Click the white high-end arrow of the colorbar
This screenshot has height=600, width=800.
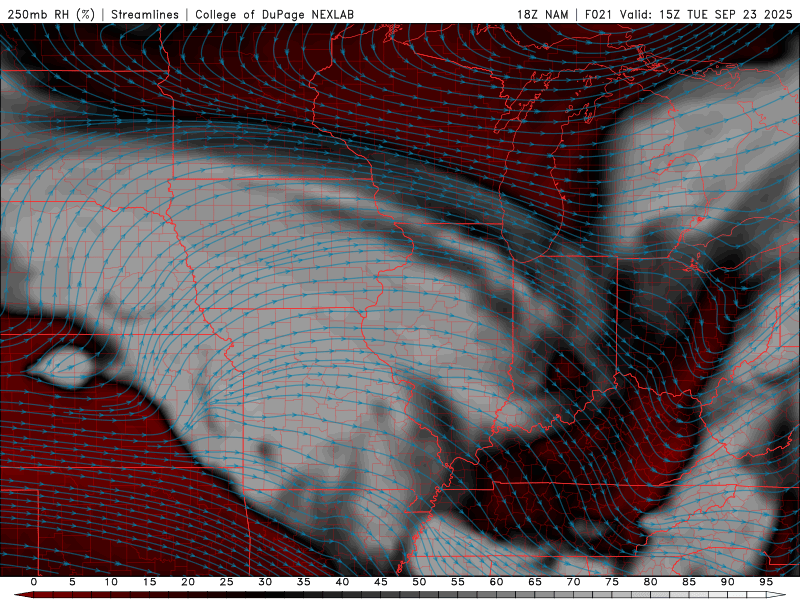click(x=776, y=595)
